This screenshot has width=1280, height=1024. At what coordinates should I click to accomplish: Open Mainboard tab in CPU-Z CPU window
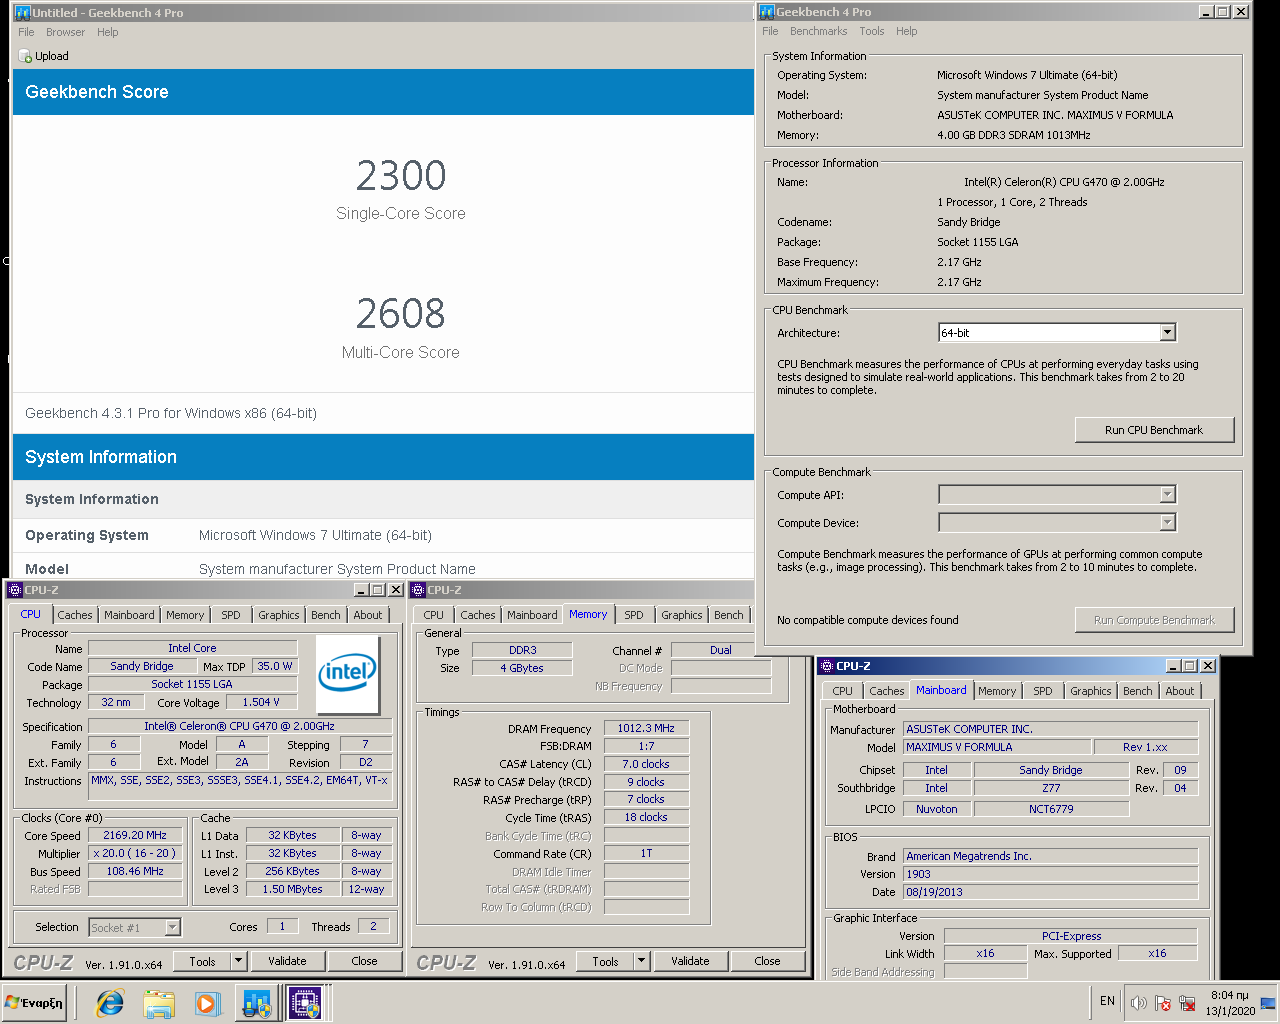point(130,615)
